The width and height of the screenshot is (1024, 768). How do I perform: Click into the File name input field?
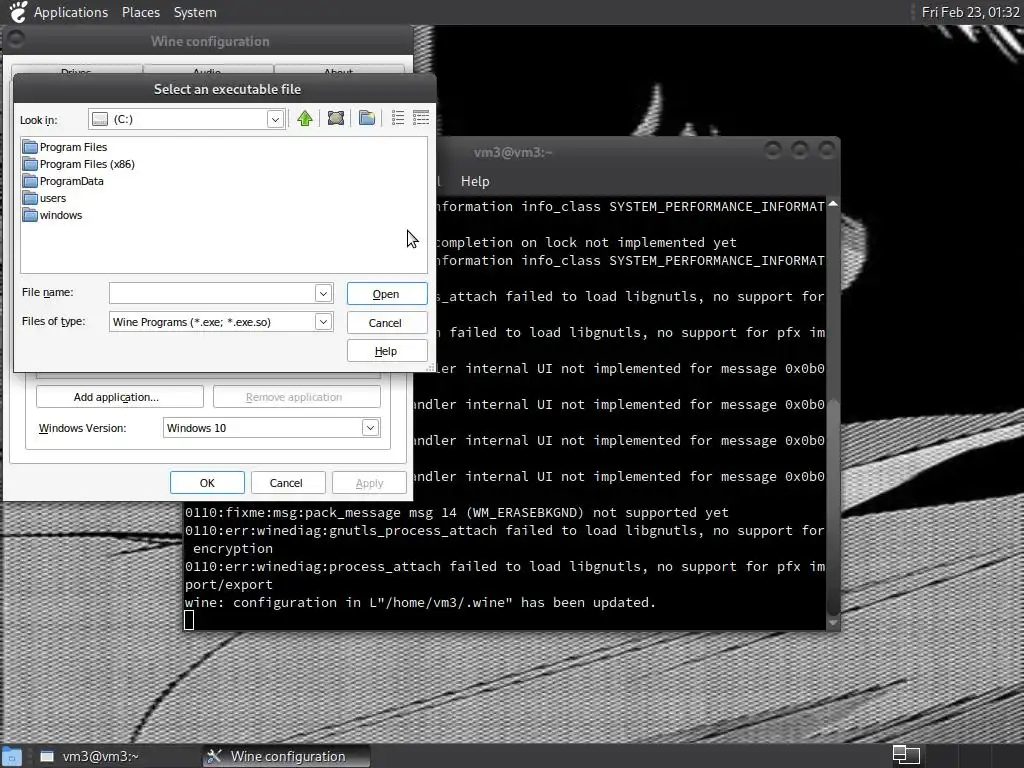point(212,293)
